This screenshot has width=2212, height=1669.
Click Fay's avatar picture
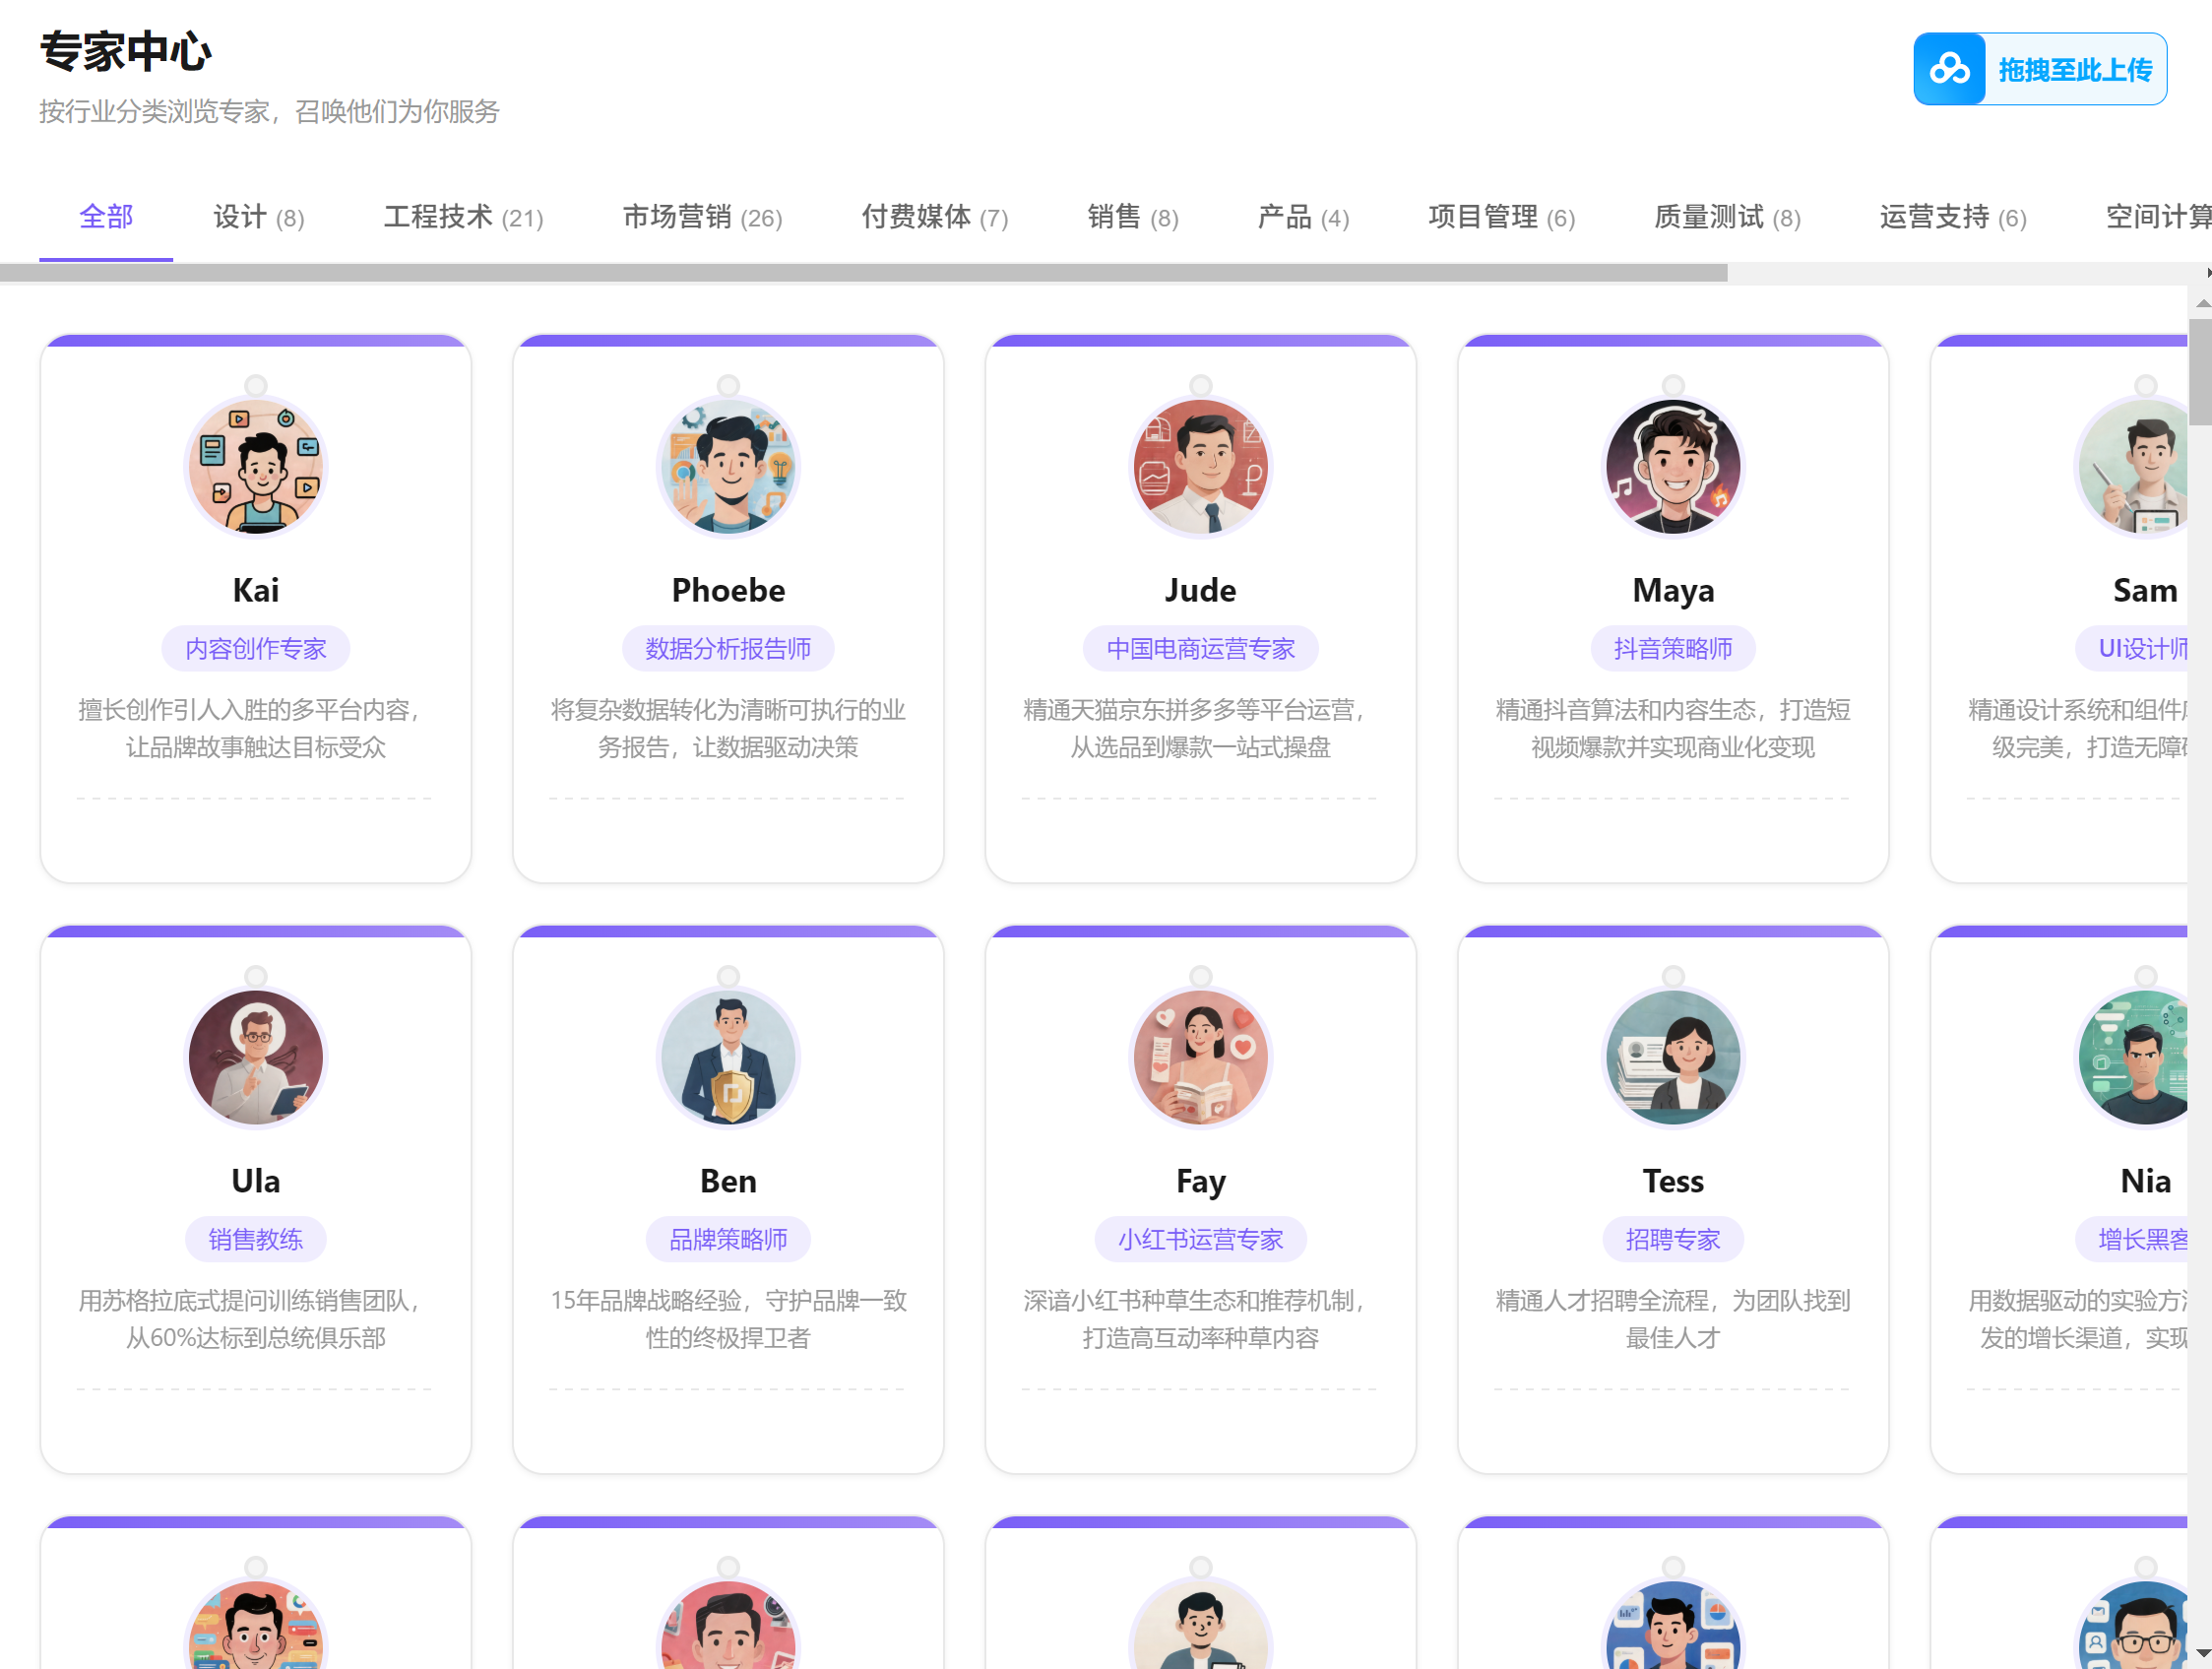point(1200,1057)
